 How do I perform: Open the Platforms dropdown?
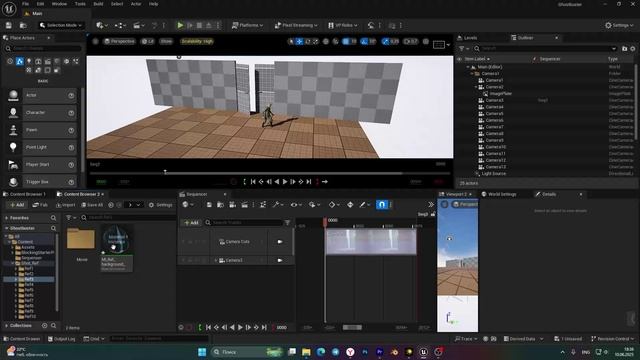tap(247, 25)
